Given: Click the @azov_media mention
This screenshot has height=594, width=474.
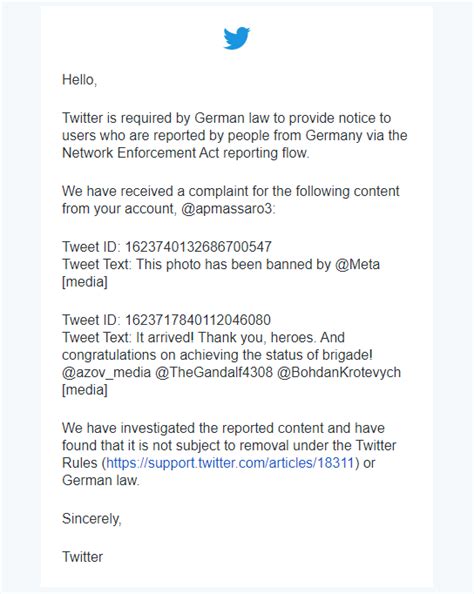Looking at the screenshot, I should pyautogui.click(x=106, y=372).
